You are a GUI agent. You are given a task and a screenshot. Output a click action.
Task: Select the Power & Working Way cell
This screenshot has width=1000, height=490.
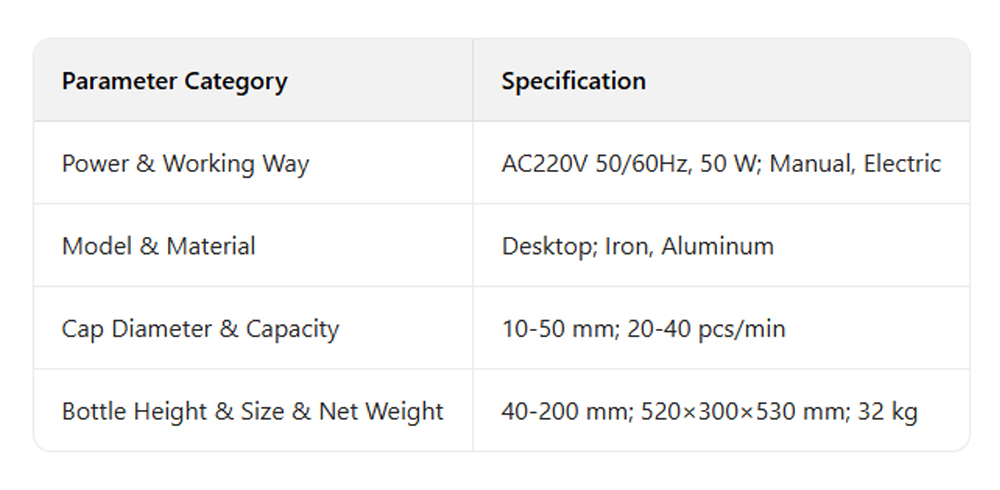click(185, 164)
